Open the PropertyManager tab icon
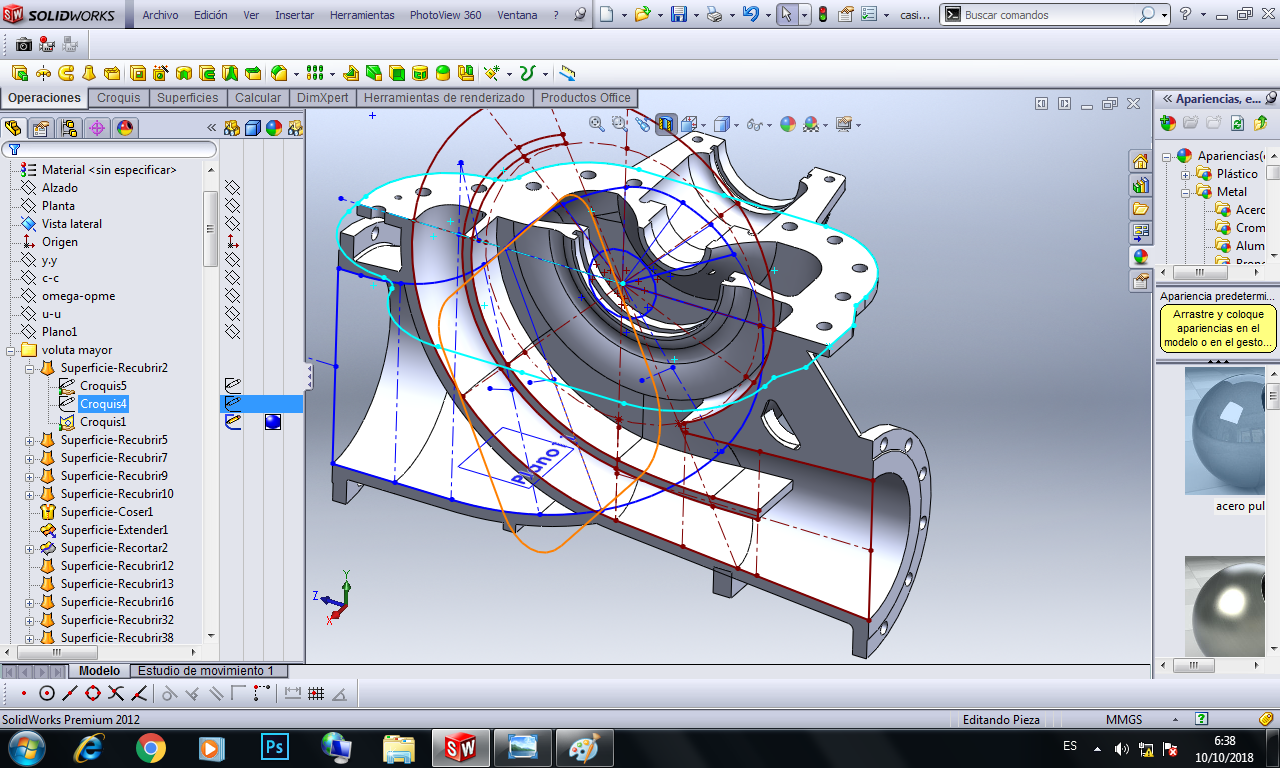 pyautogui.click(x=40, y=128)
